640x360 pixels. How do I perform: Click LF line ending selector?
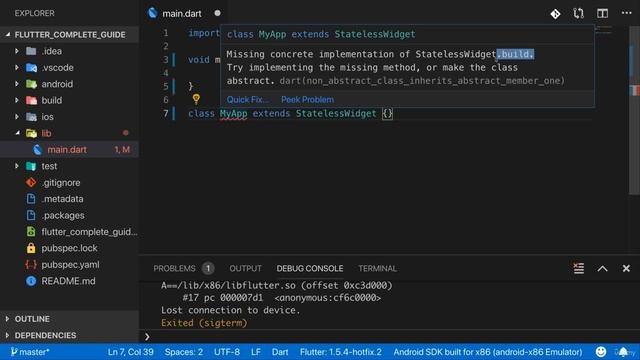pos(256,352)
